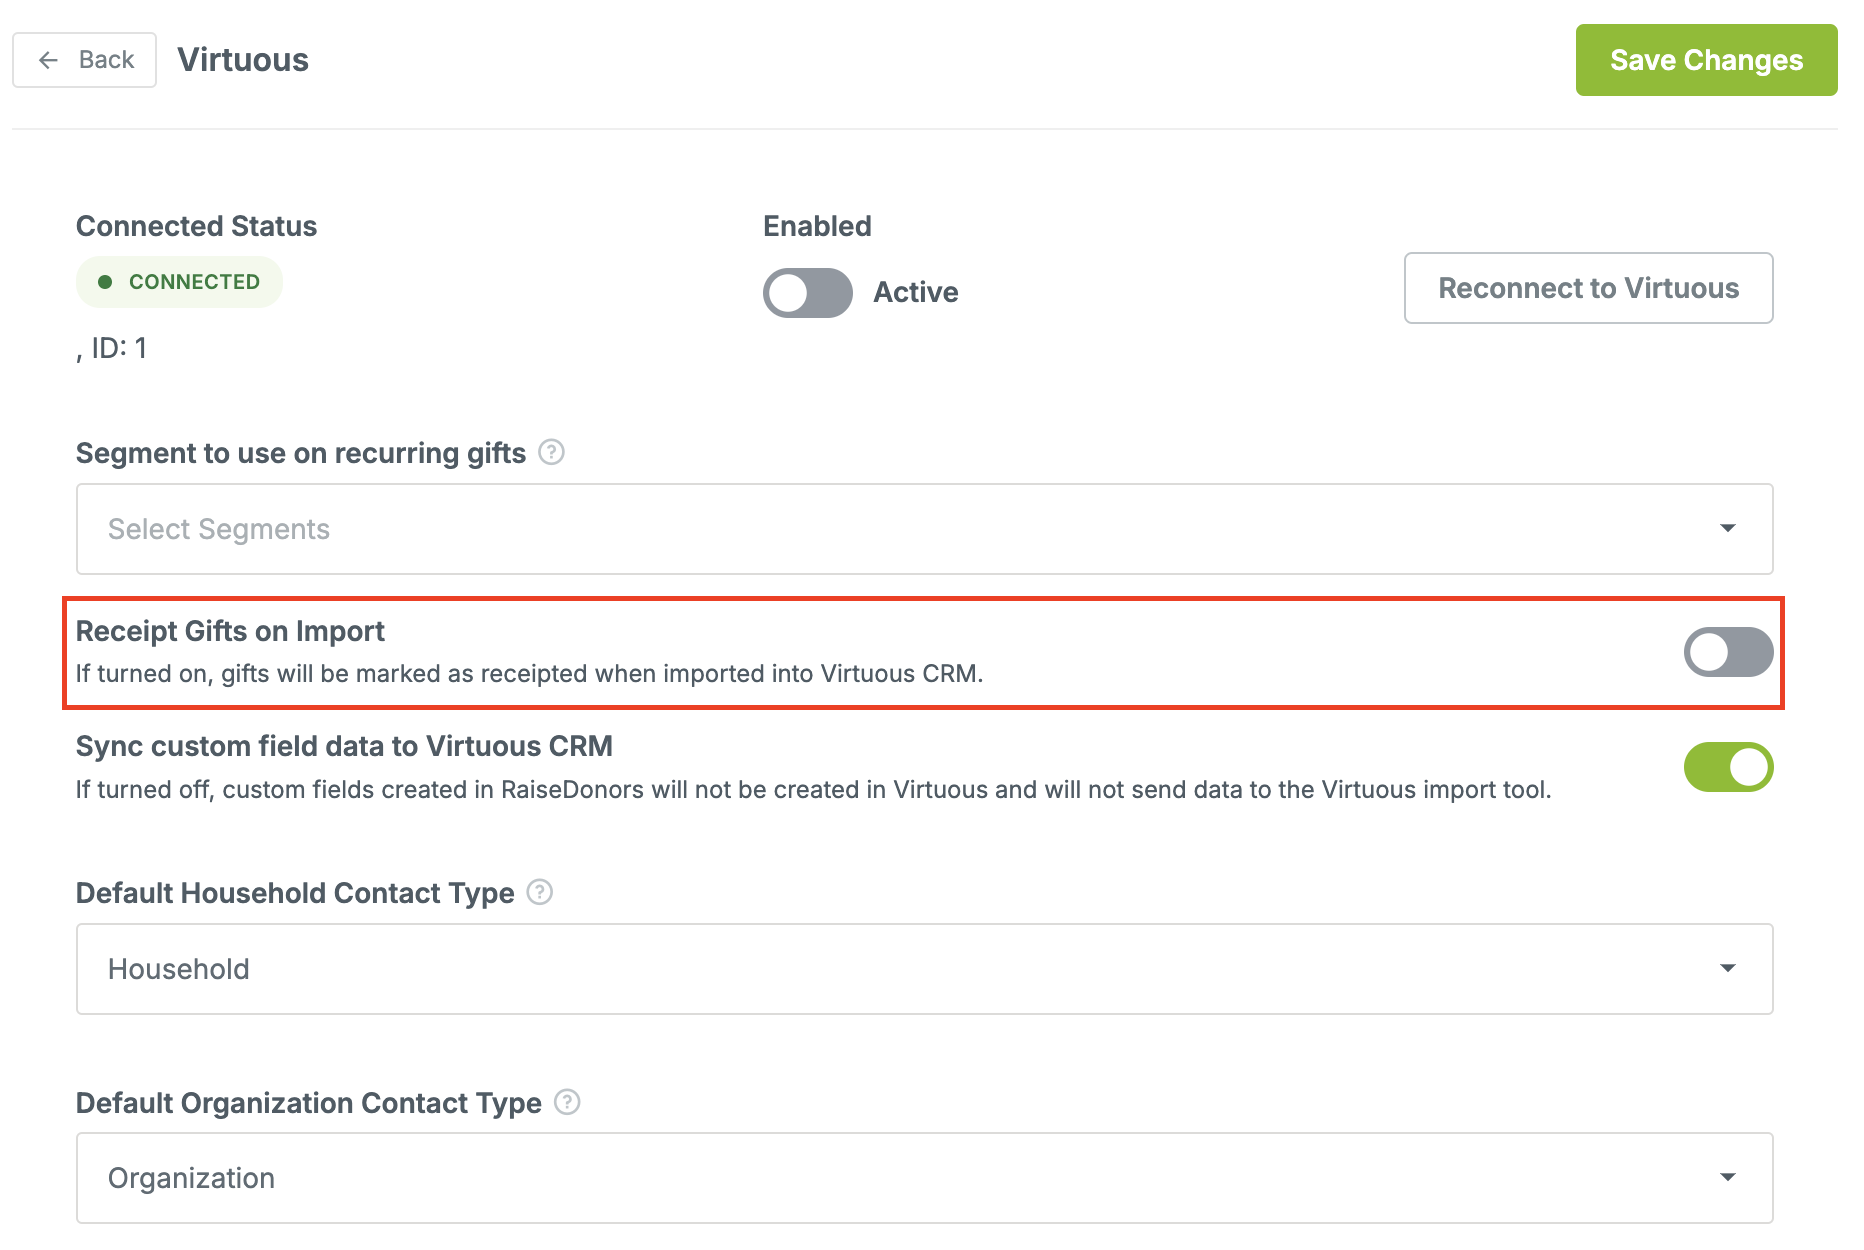Click the Virtuous page title
Screen dimensions: 1864x1250
[x=243, y=60]
